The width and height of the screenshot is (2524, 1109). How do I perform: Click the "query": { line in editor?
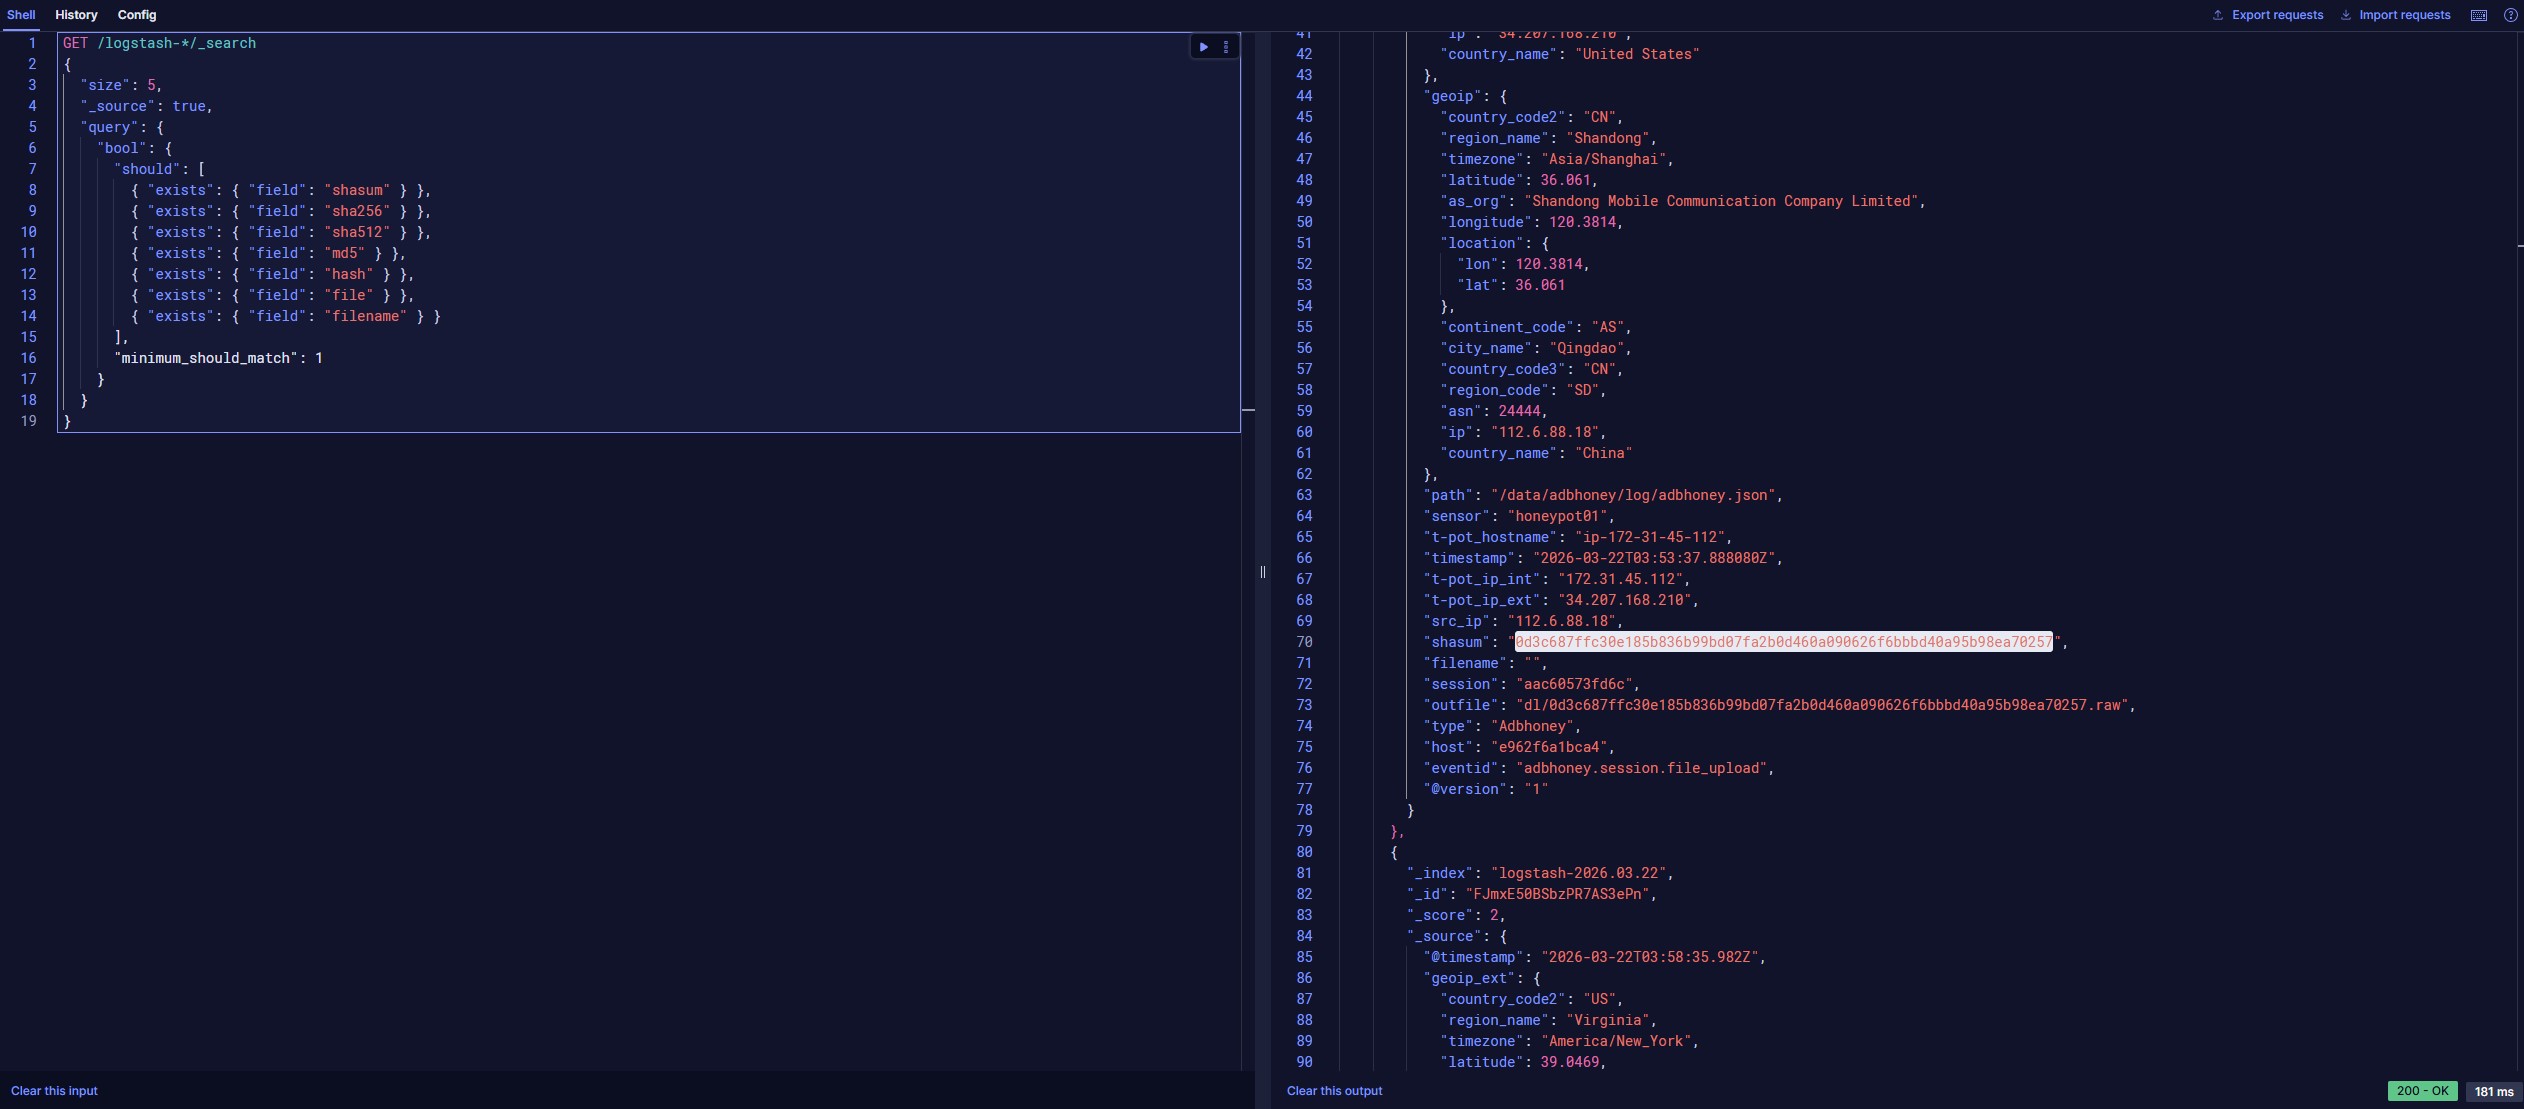pos(122,127)
